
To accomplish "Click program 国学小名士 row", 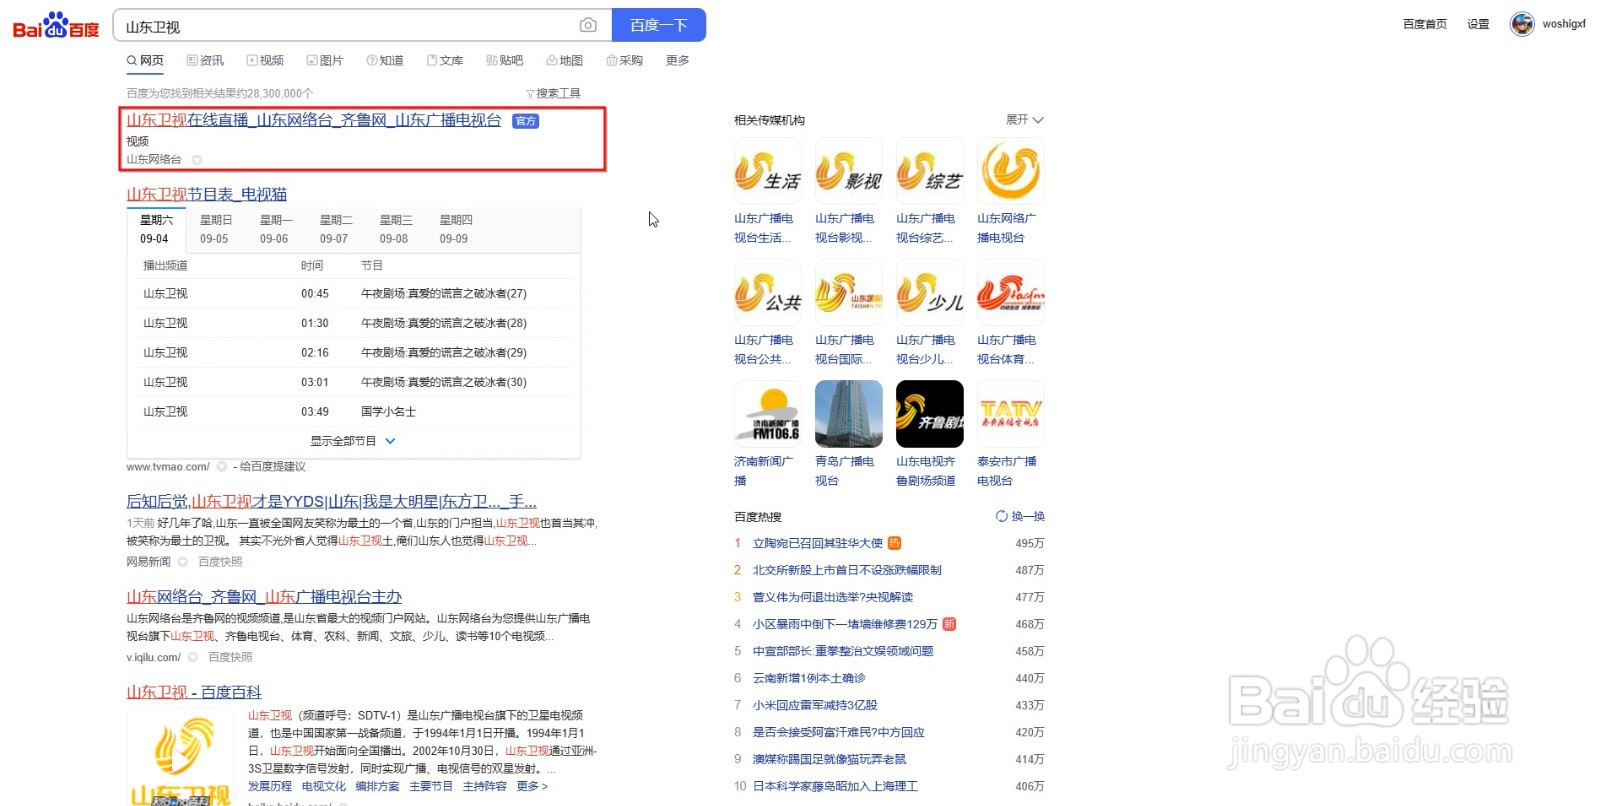I will 354,412.
